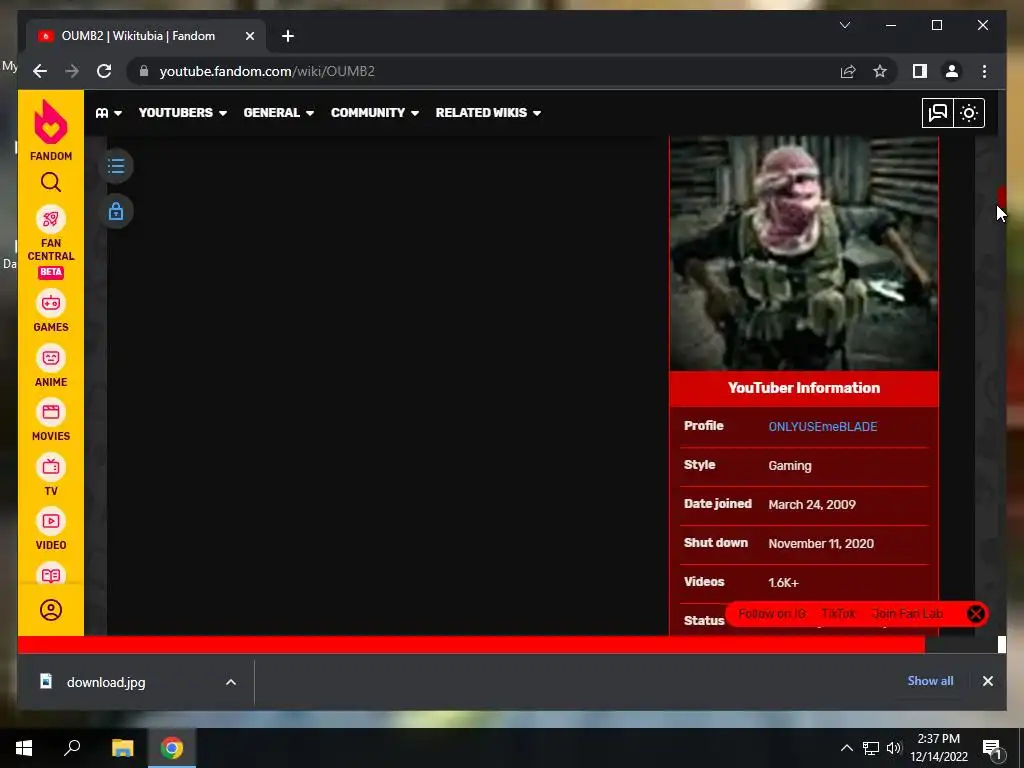Select the 'March 24, 2009' date joined value
Image resolution: width=1024 pixels, height=768 pixels.
(812, 505)
